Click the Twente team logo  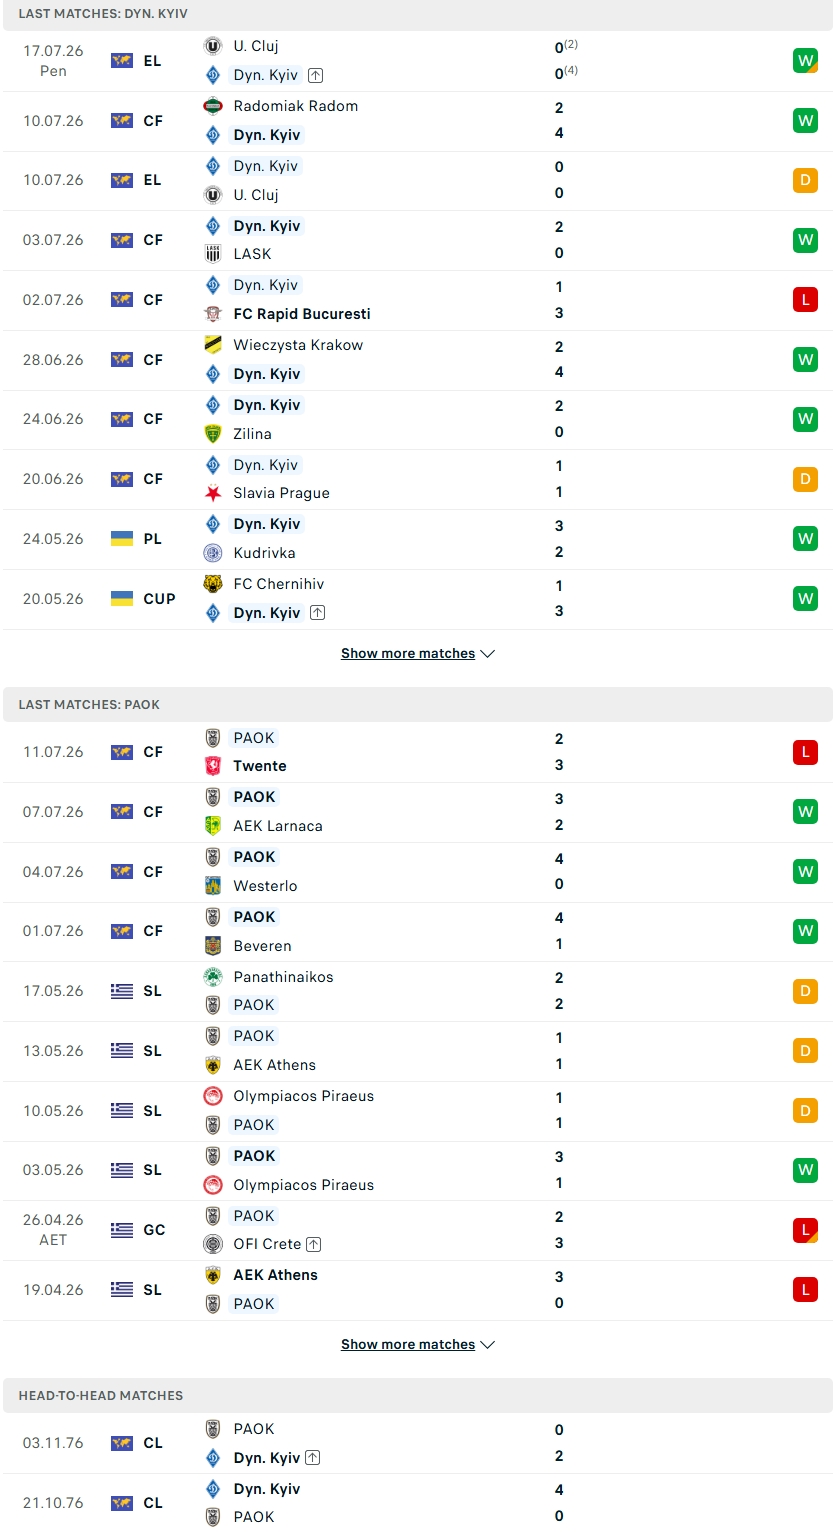click(213, 766)
